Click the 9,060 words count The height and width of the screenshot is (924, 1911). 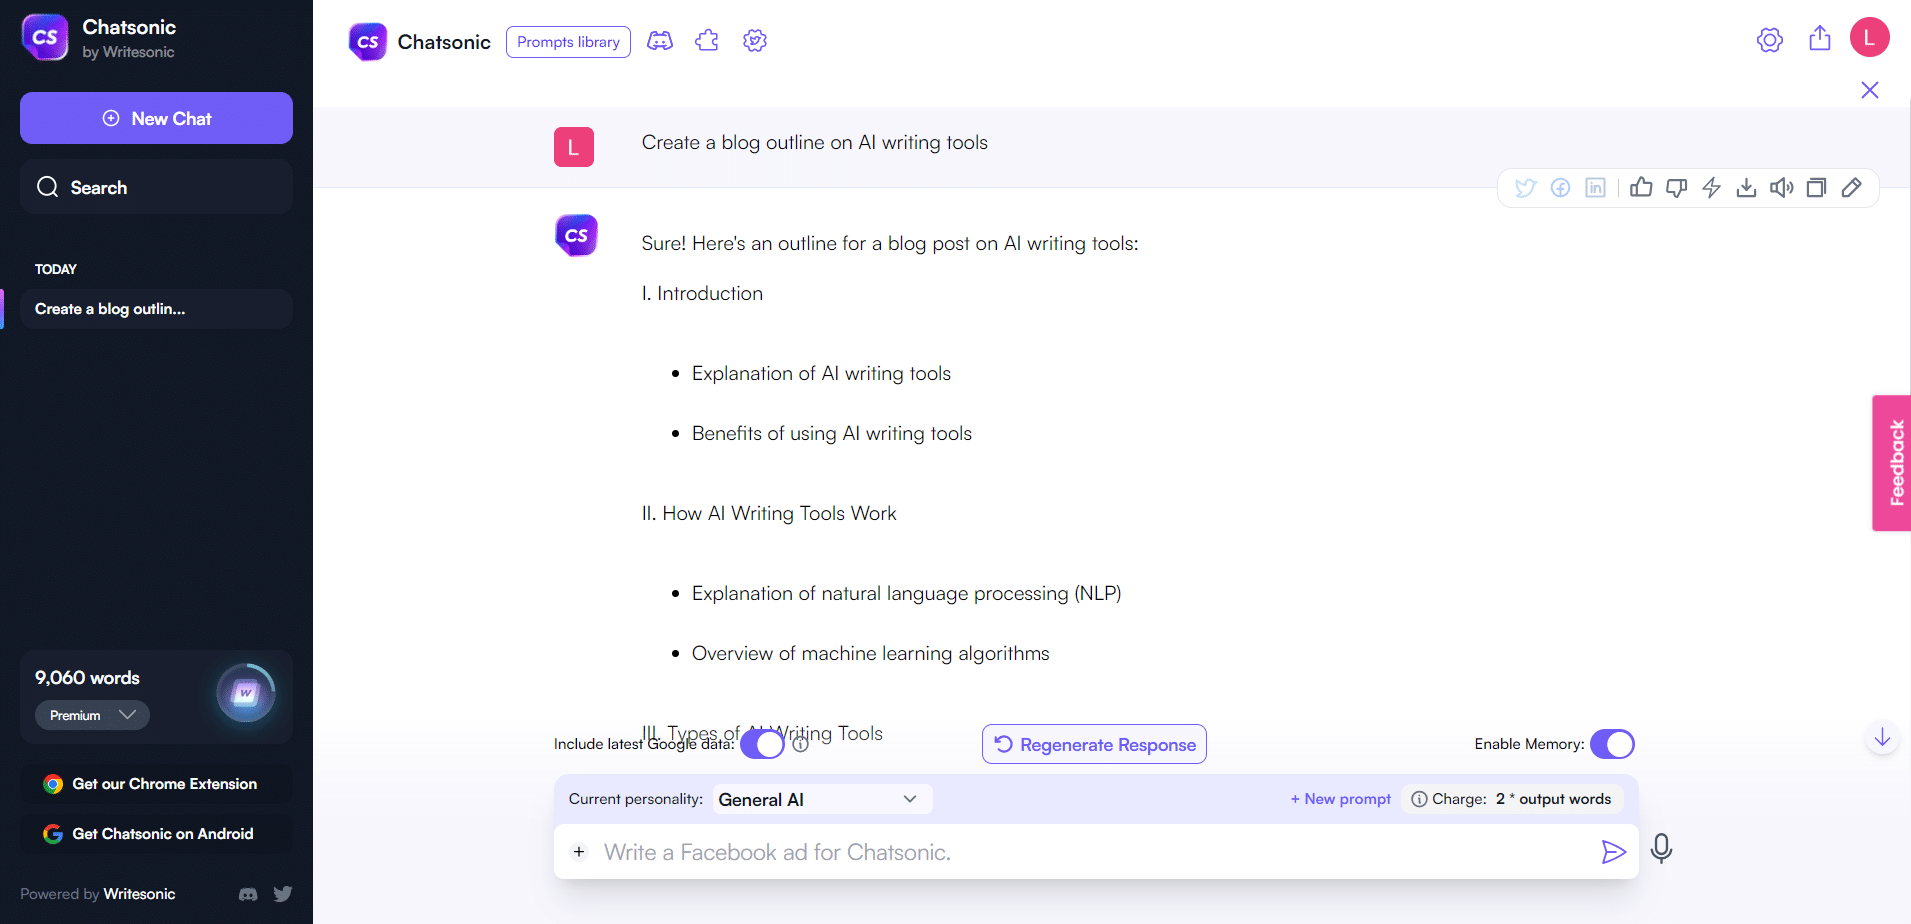87,678
